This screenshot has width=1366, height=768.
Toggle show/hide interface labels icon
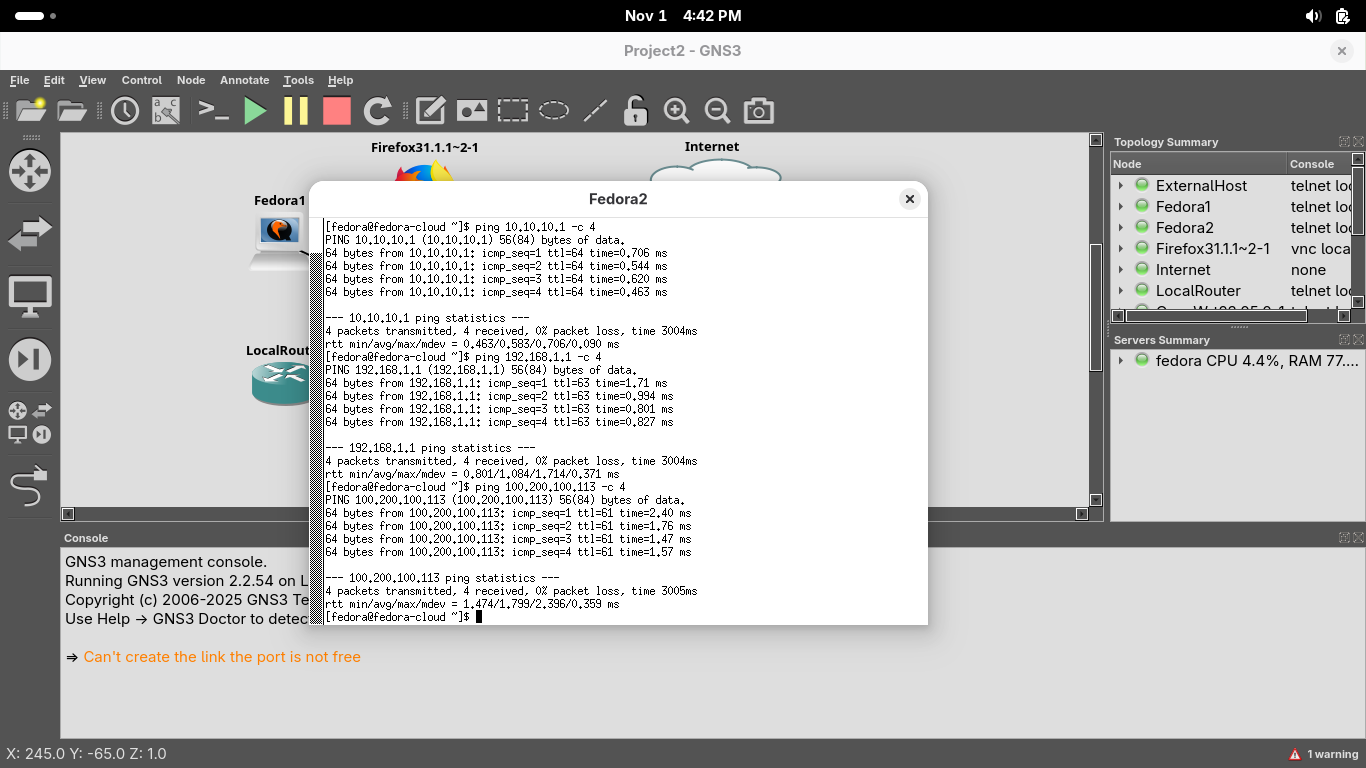click(x=166, y=111)
